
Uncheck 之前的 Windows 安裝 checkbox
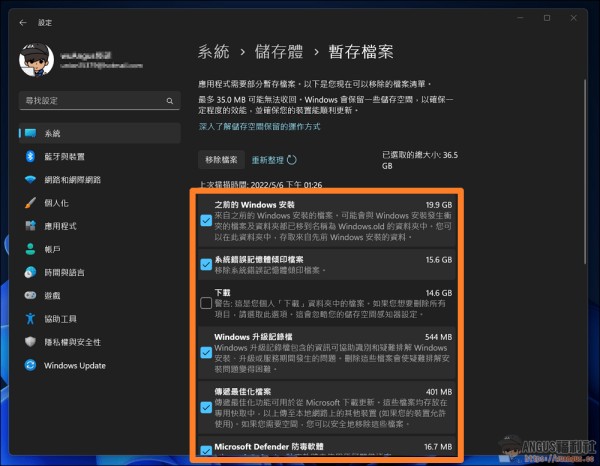point(206,220)
